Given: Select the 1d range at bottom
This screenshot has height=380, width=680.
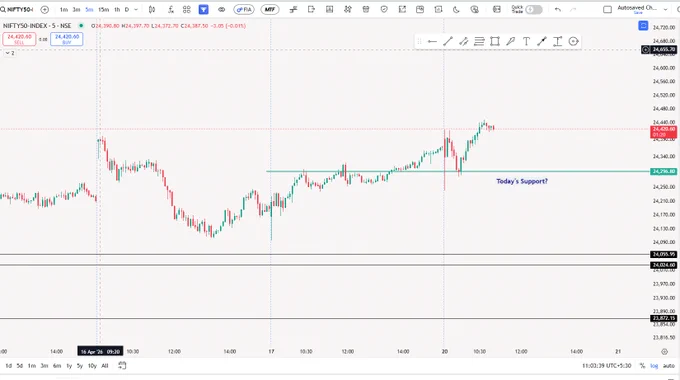Looking at the screenshot, I should [x=8, y=366].
